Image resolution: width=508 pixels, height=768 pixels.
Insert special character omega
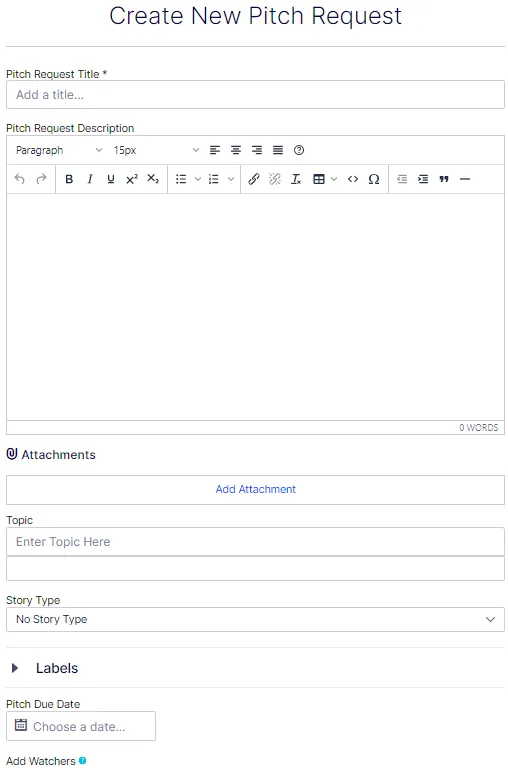374,179
